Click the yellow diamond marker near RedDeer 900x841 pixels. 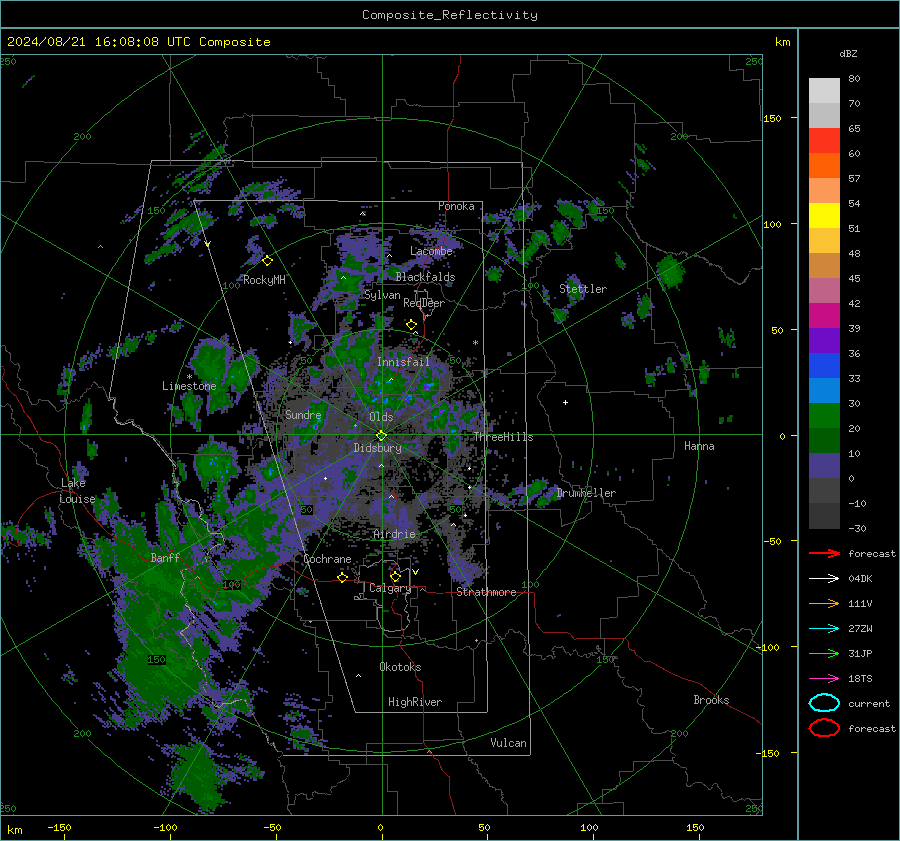[x=411, y=325]
